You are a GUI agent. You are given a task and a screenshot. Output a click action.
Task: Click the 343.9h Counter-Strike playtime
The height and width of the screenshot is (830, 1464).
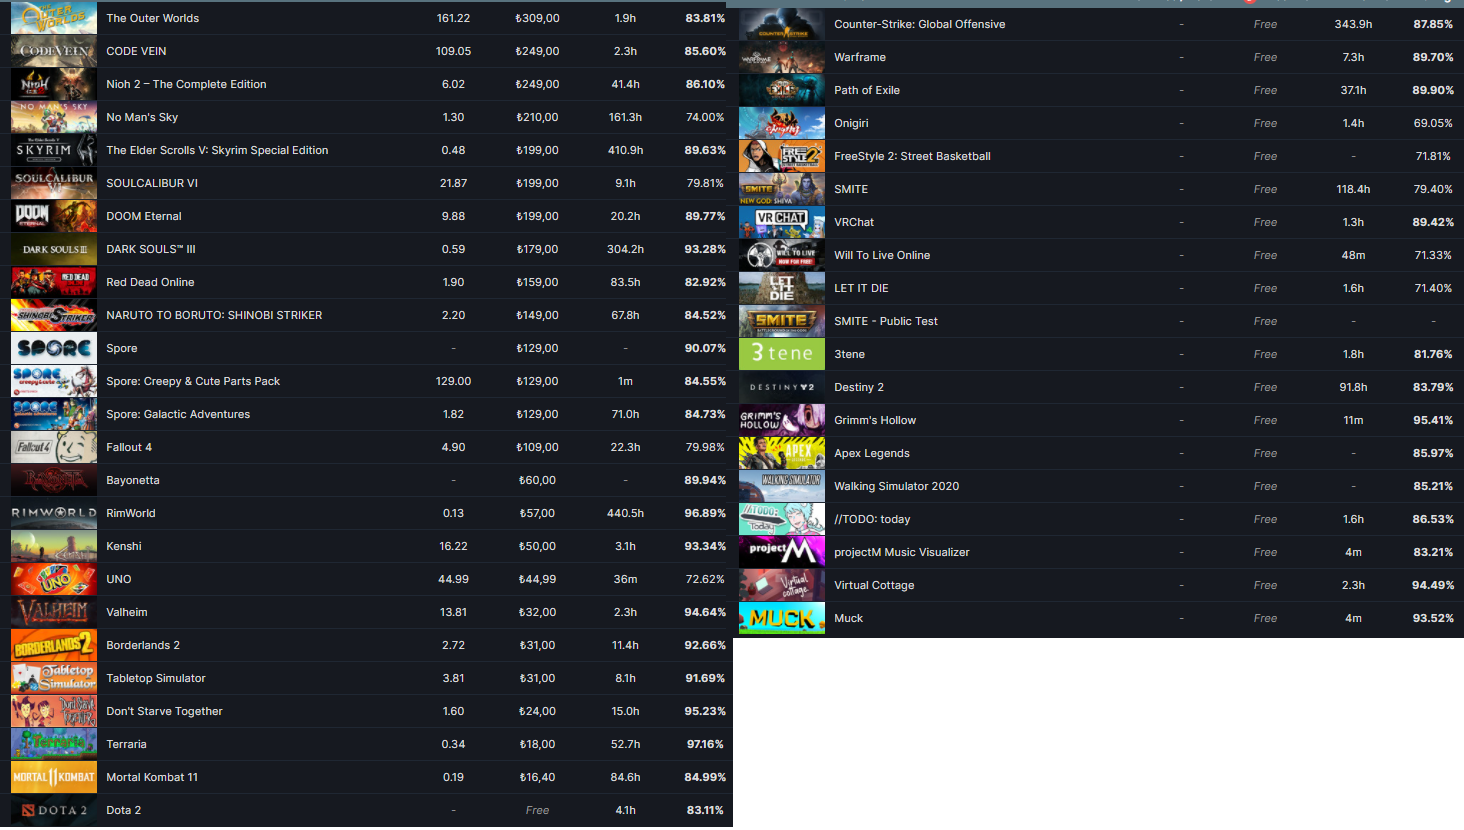[1353, 24]
